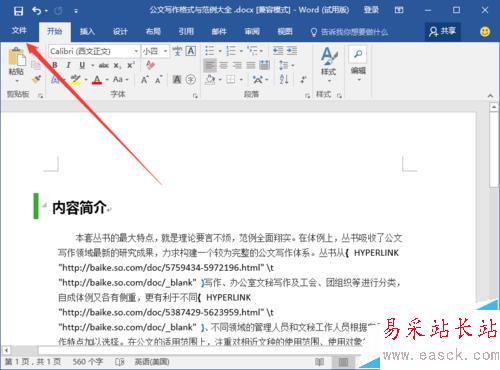Screen dimensions: 500x370
Task: Click the bullet list icon
Action: pyautogui.click(x=210, y=51)
